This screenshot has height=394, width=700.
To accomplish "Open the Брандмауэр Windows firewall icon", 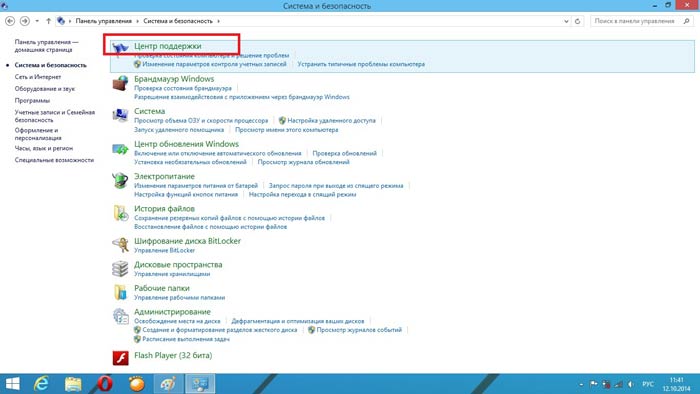I will click(x=120, y=83).
